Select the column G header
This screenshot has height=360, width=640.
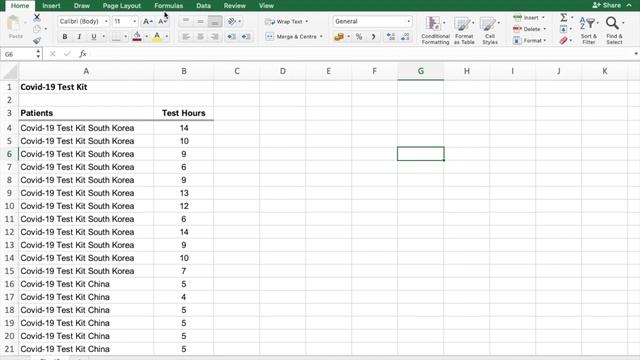coord(420,71)
